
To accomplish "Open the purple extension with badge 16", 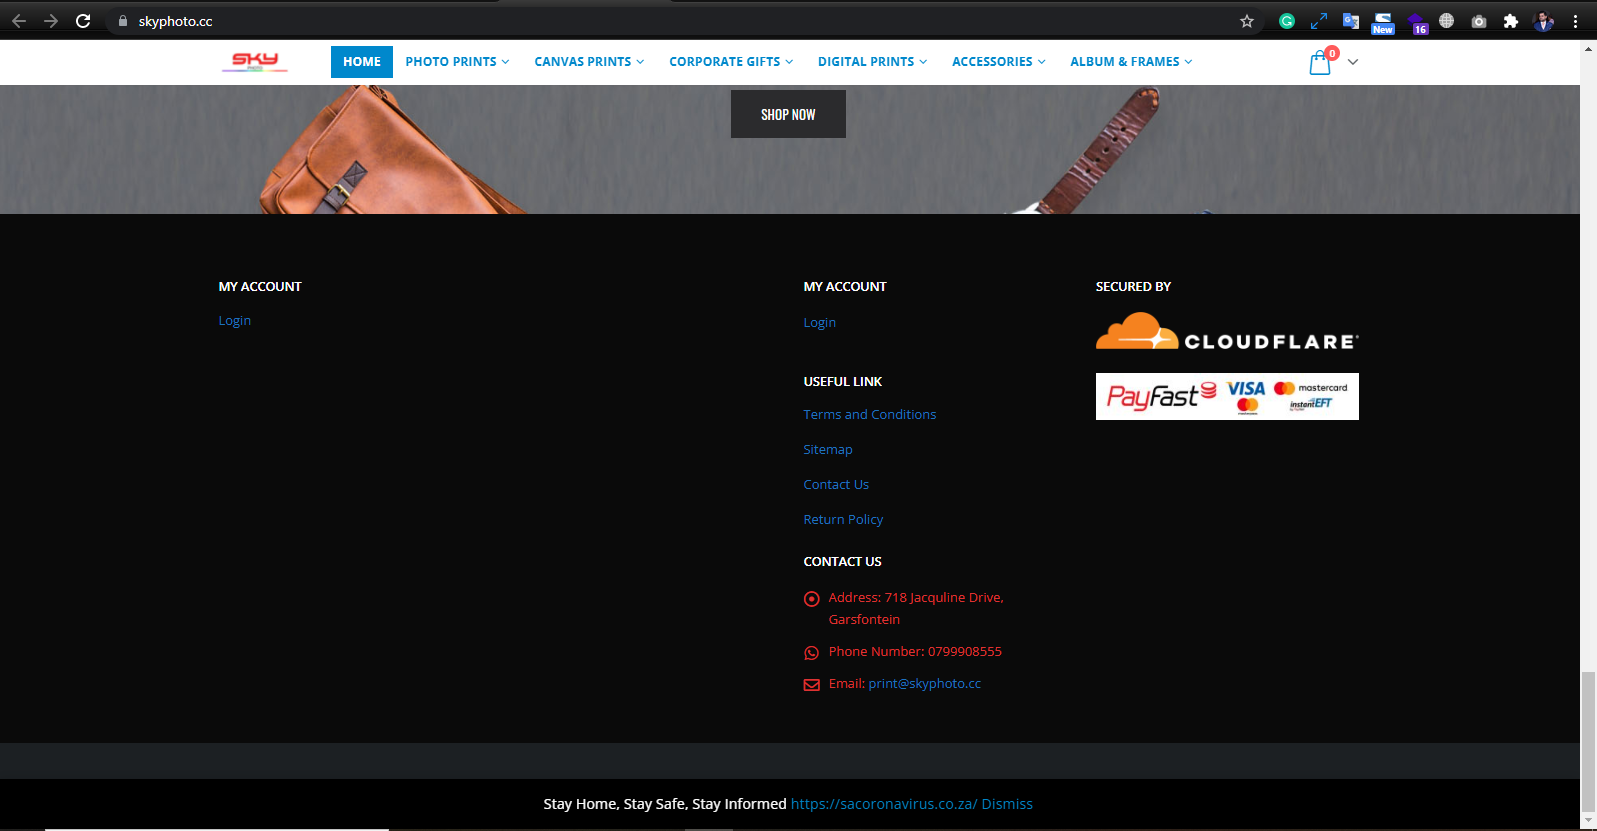I will [x=1417, y=22].
